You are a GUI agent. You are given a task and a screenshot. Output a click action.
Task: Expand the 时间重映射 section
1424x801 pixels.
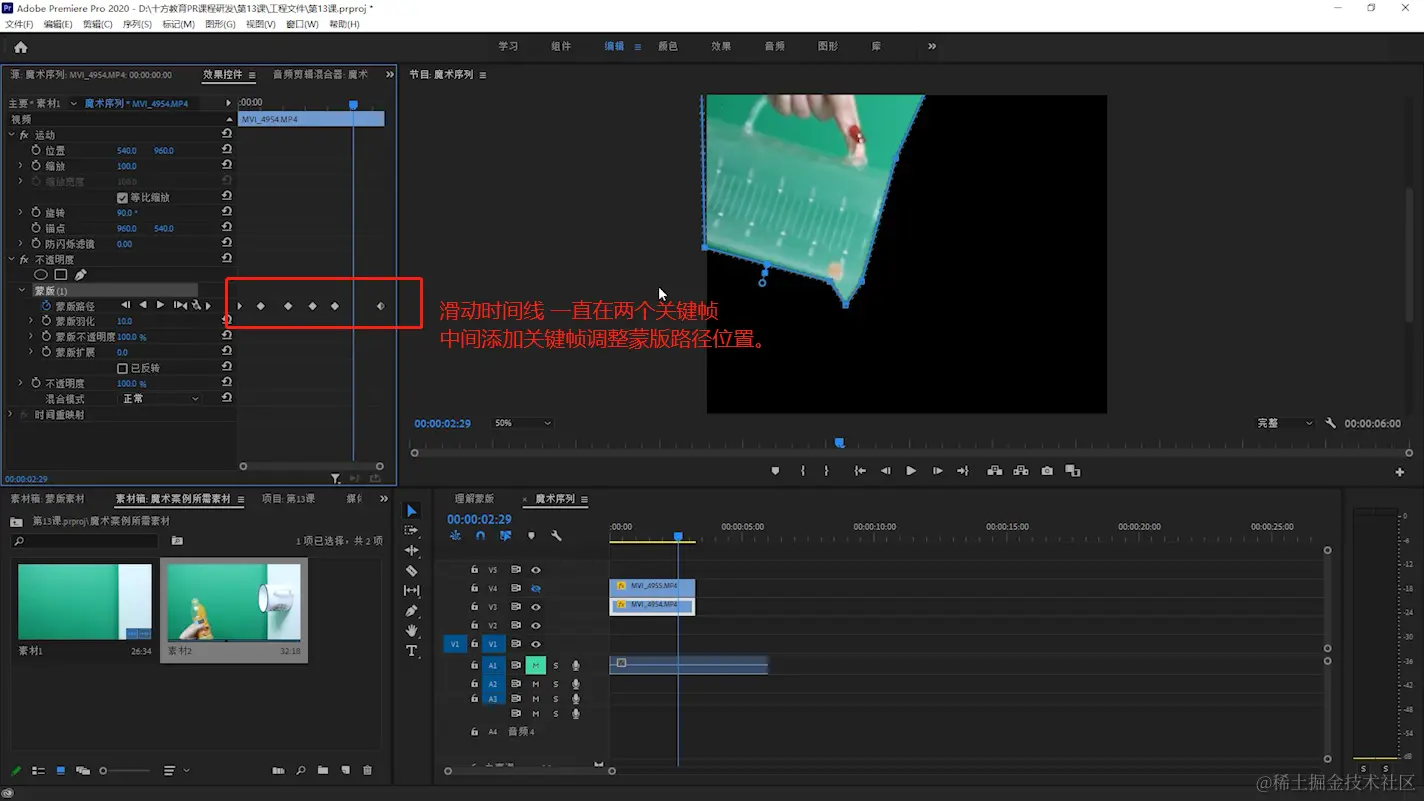coord(11,414)
